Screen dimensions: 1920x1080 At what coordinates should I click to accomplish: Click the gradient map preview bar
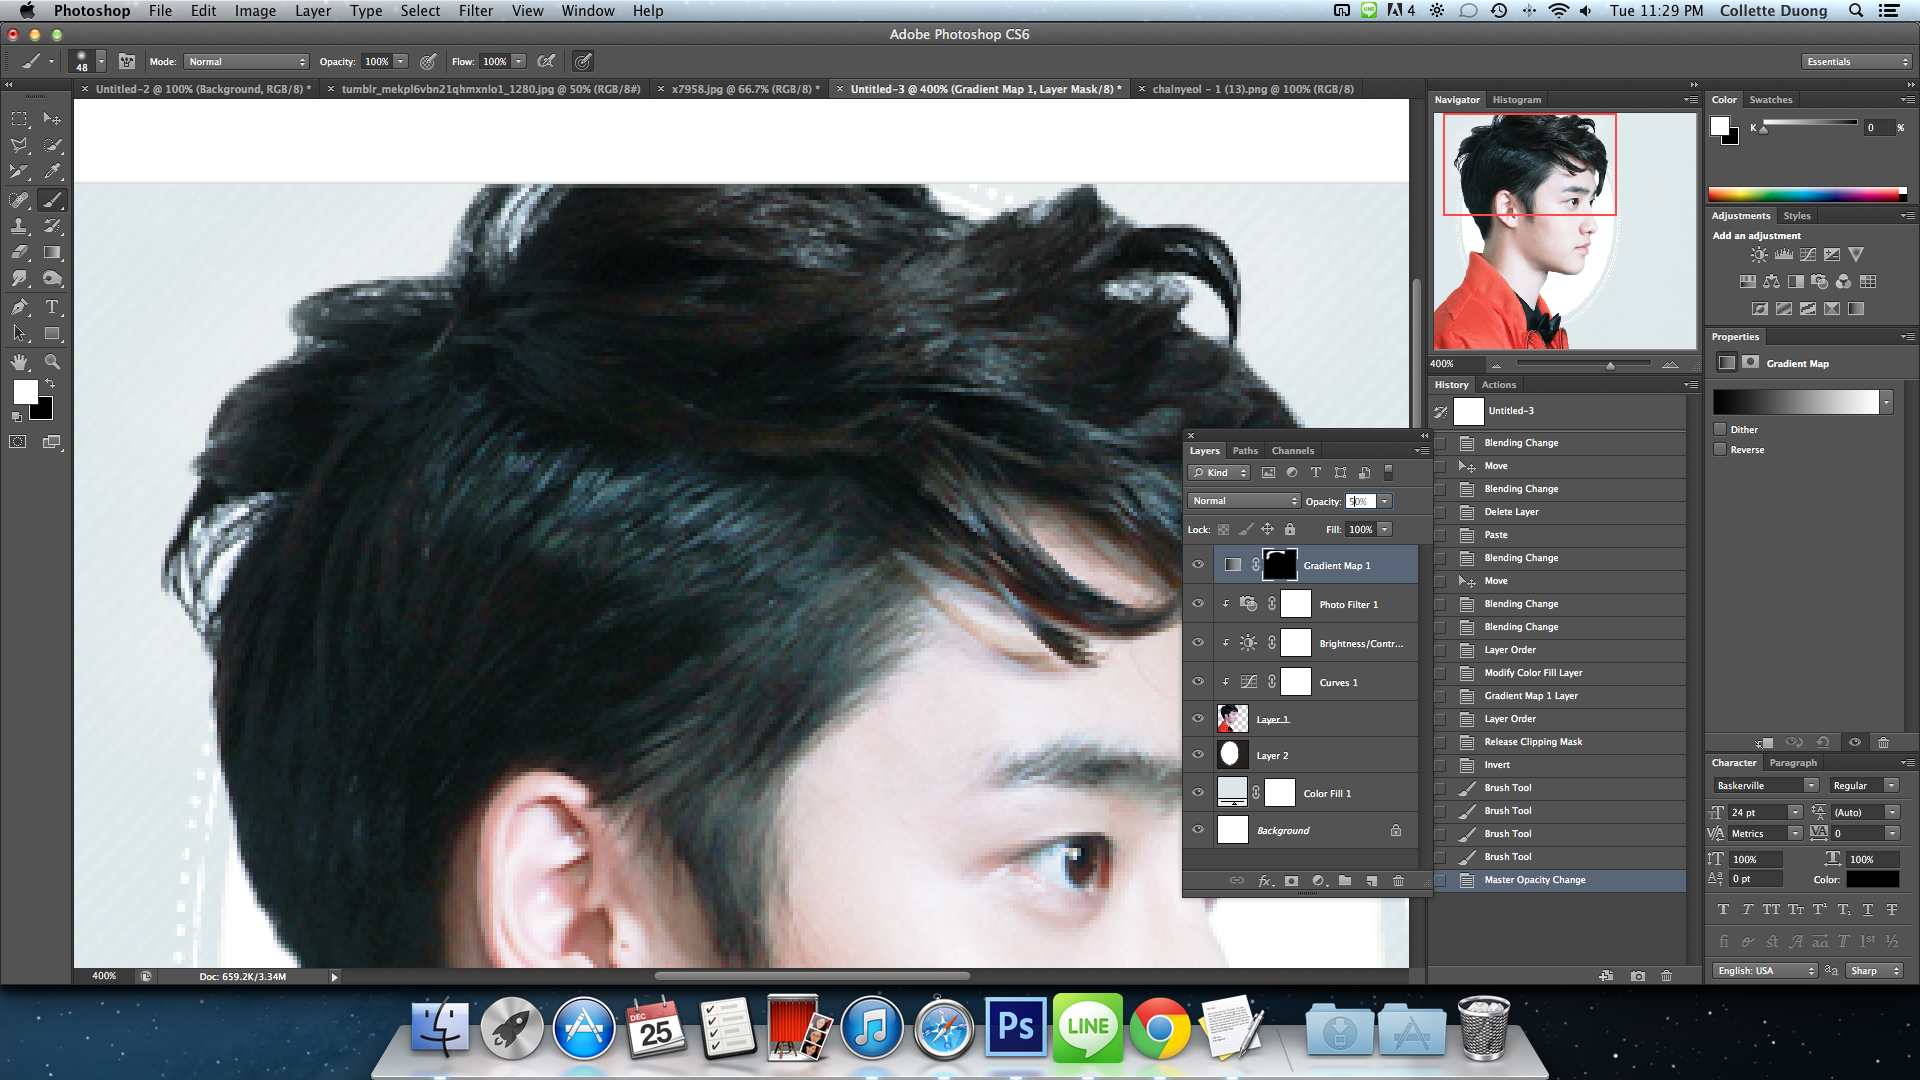(1795, 402)
